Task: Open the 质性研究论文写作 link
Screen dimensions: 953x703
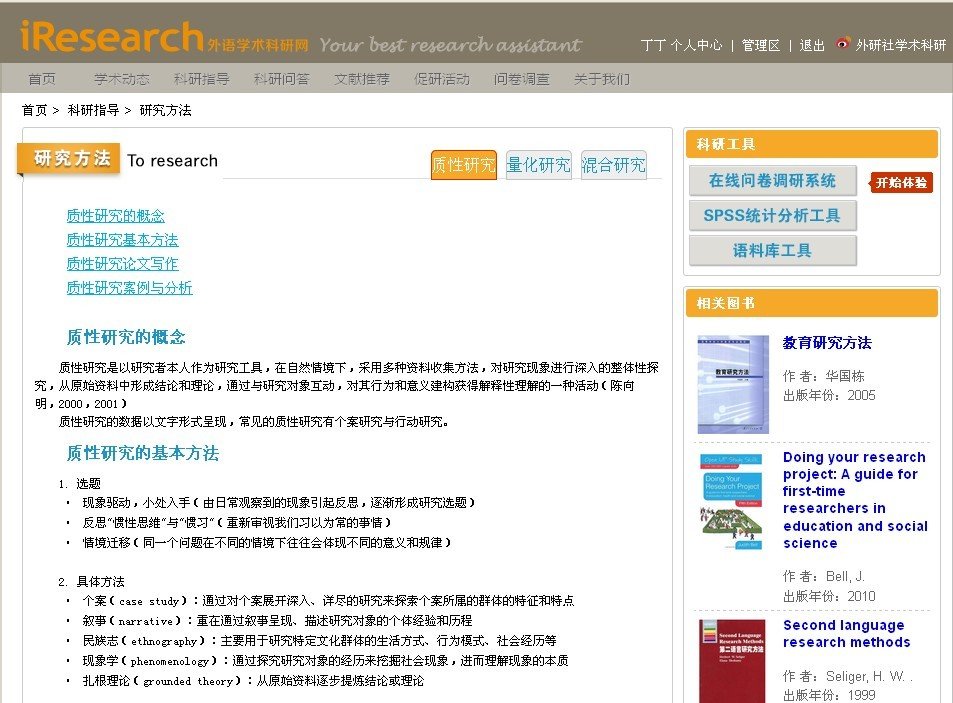Action: [122, 264]
